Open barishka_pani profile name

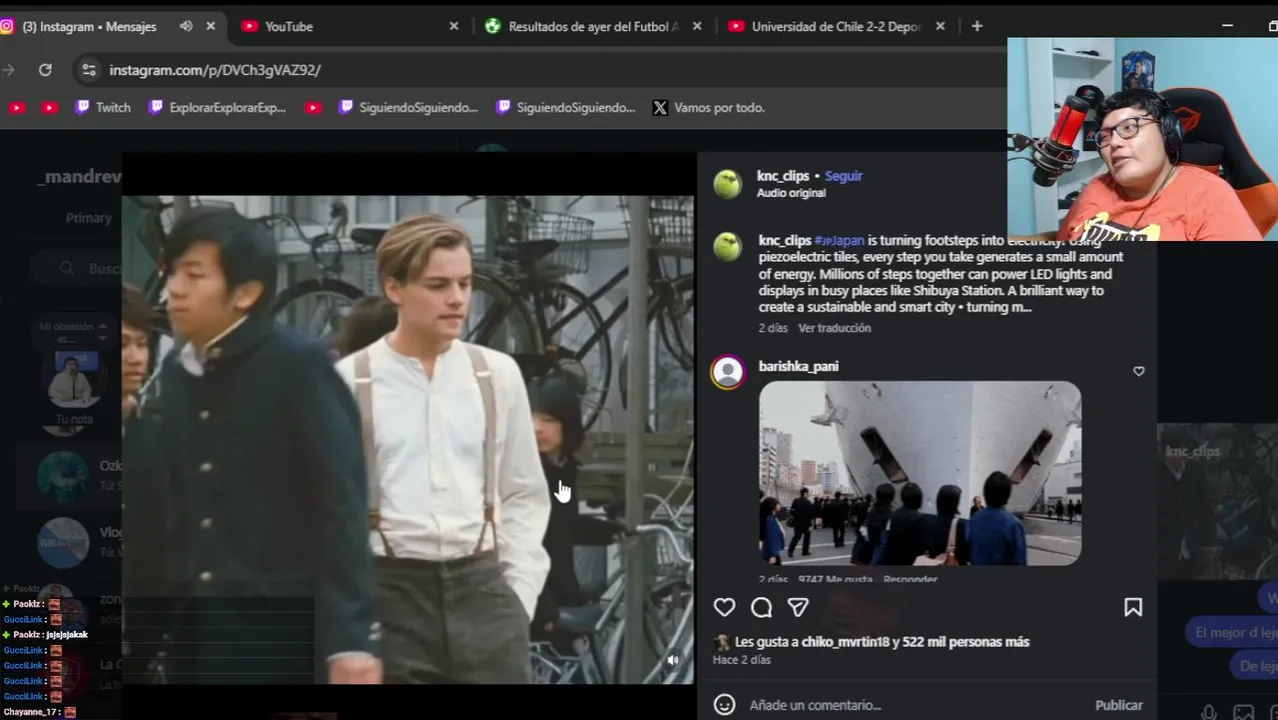point(798,366)
